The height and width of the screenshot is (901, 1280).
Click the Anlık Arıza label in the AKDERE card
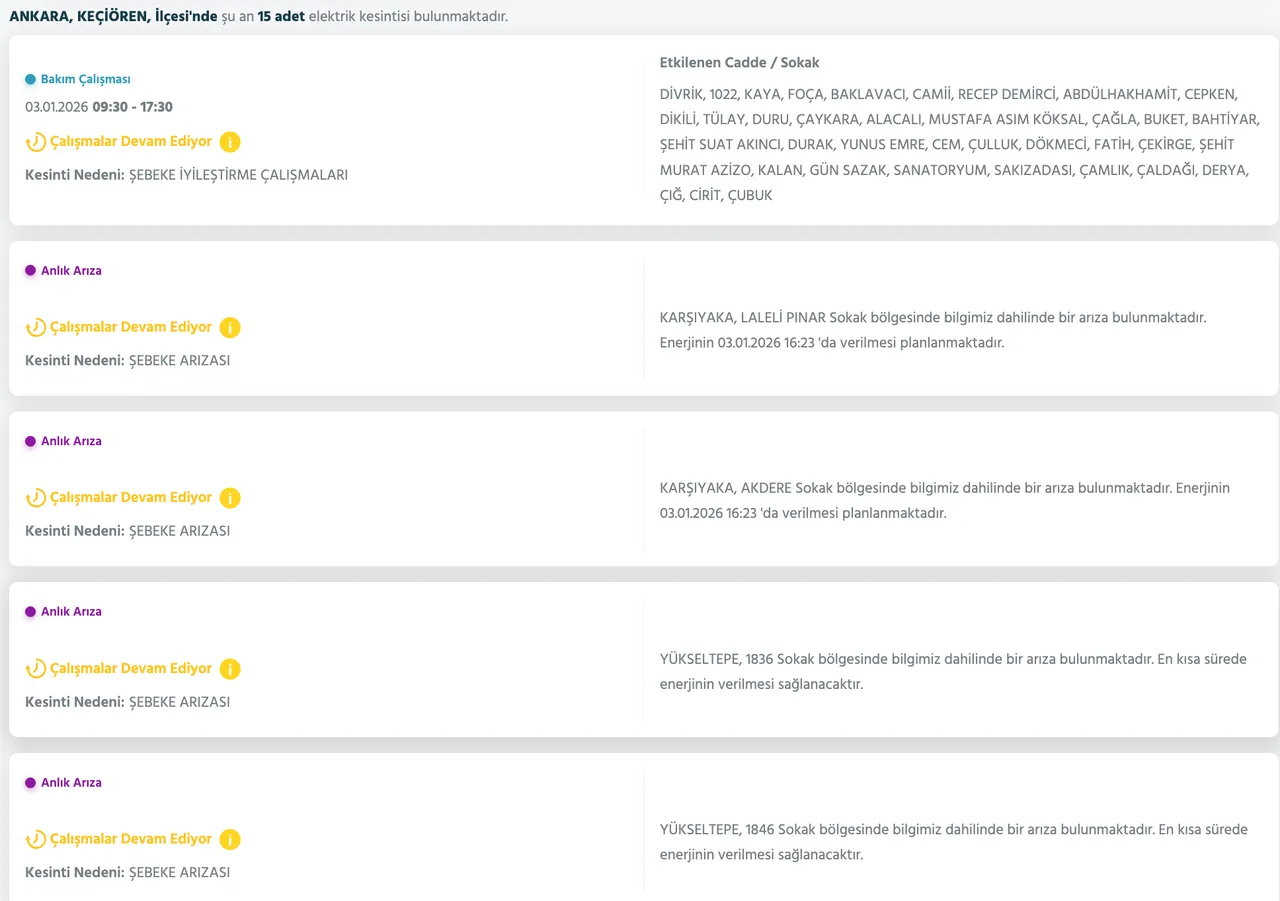coord(71,441)
